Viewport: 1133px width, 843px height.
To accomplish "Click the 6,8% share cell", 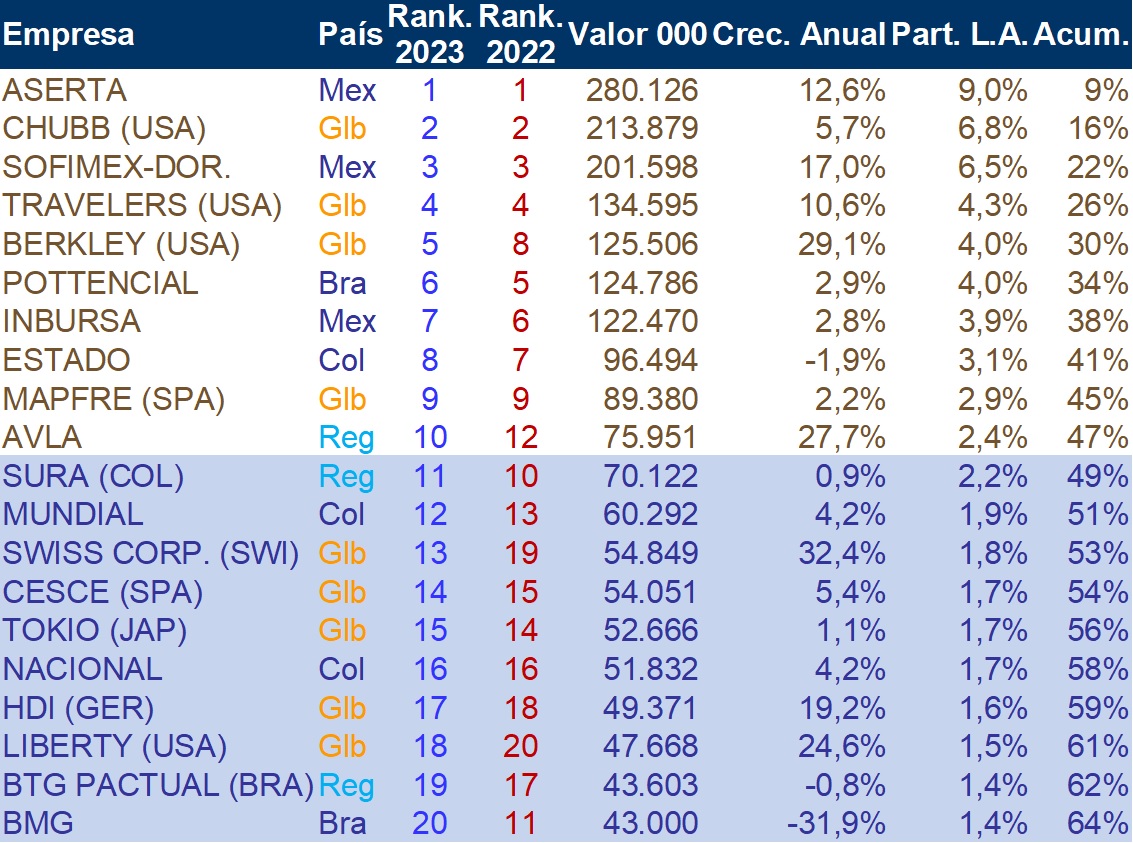I will 993,129.
